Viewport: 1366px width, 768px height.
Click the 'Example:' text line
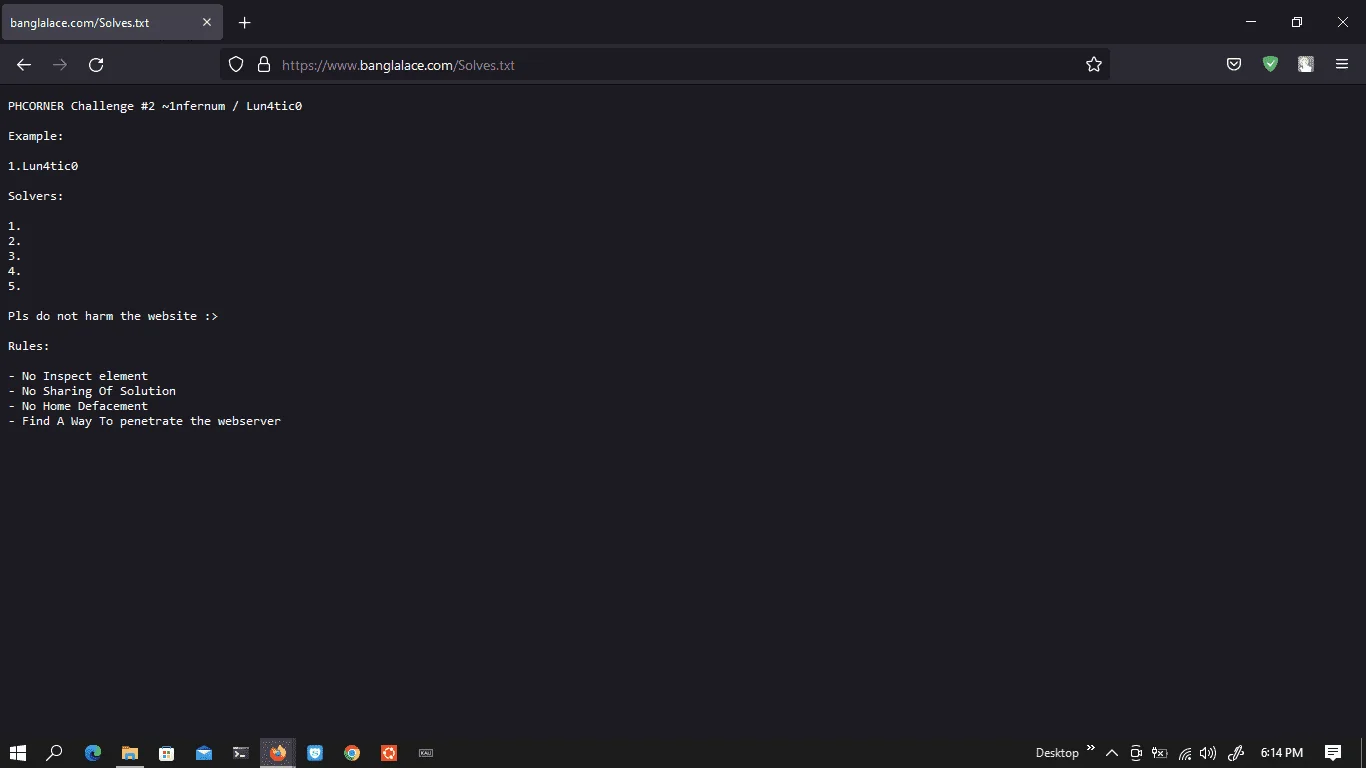tap(36, 136)
